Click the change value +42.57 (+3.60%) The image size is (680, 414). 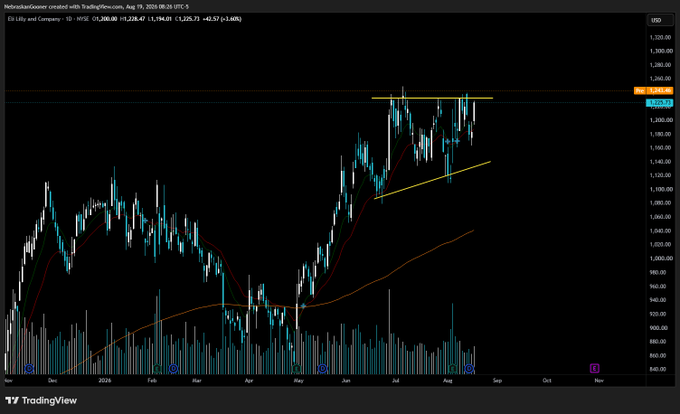coord(222,19)
